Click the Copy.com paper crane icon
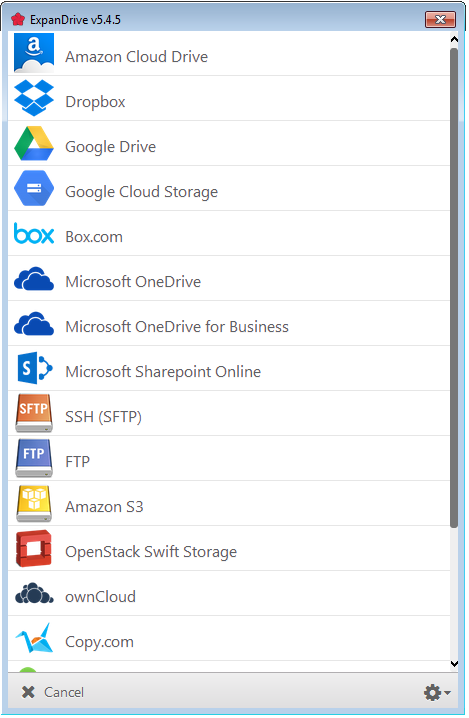This screenshot has height=718, width=469. pyautogui.click(x=34, y=639)
